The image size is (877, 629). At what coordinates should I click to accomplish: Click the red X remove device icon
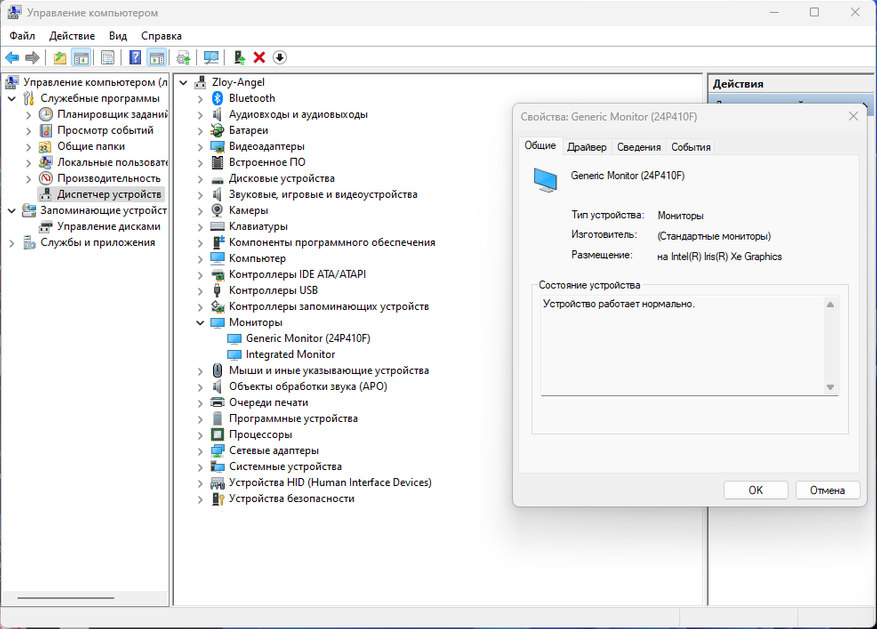[259, 58]
